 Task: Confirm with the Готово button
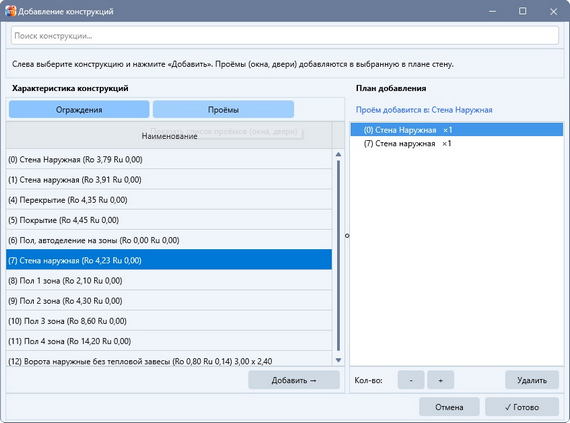pyautogui.click(x=522, y=407)
